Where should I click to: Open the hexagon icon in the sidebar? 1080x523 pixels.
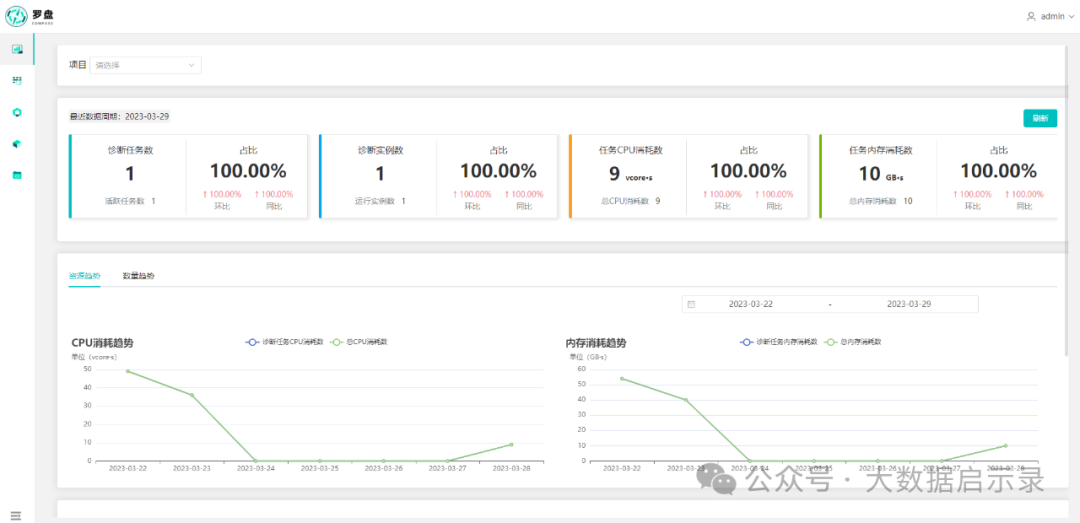click(17, 112)
